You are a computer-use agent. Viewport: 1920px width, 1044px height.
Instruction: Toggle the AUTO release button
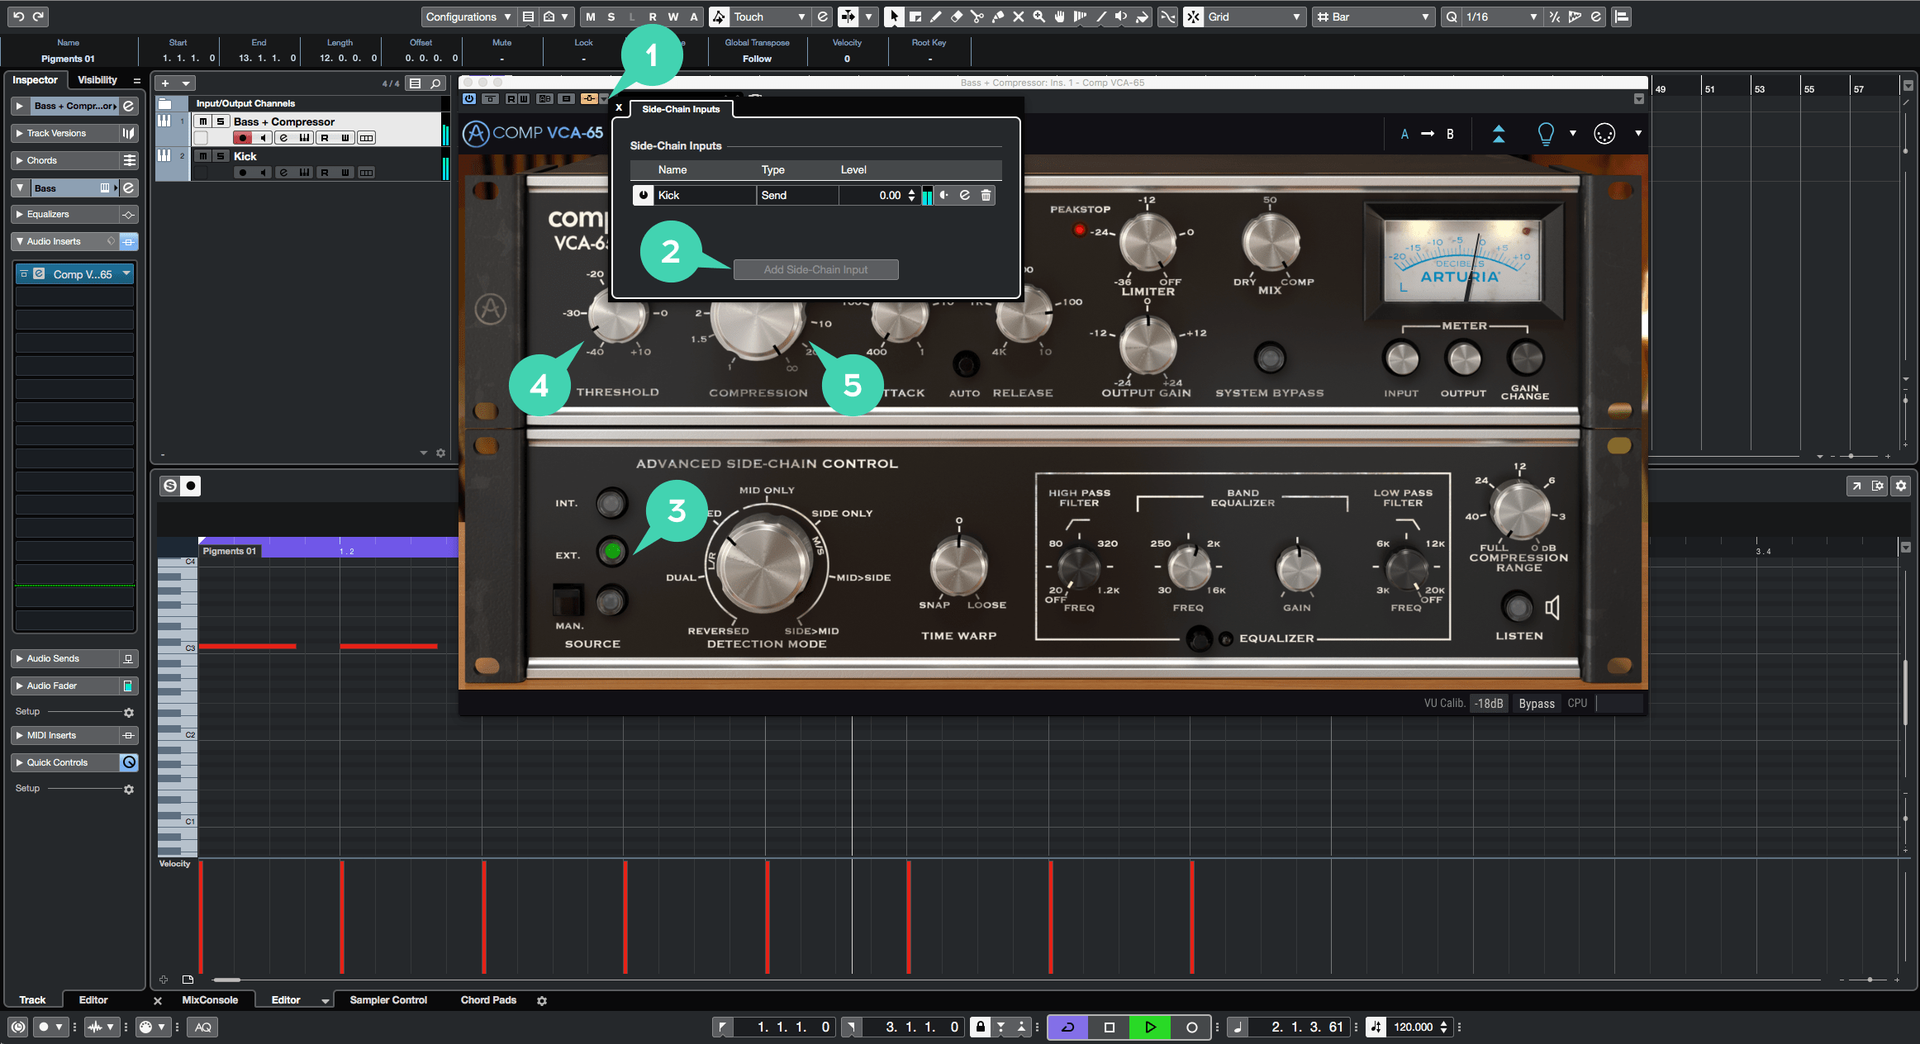965,363
